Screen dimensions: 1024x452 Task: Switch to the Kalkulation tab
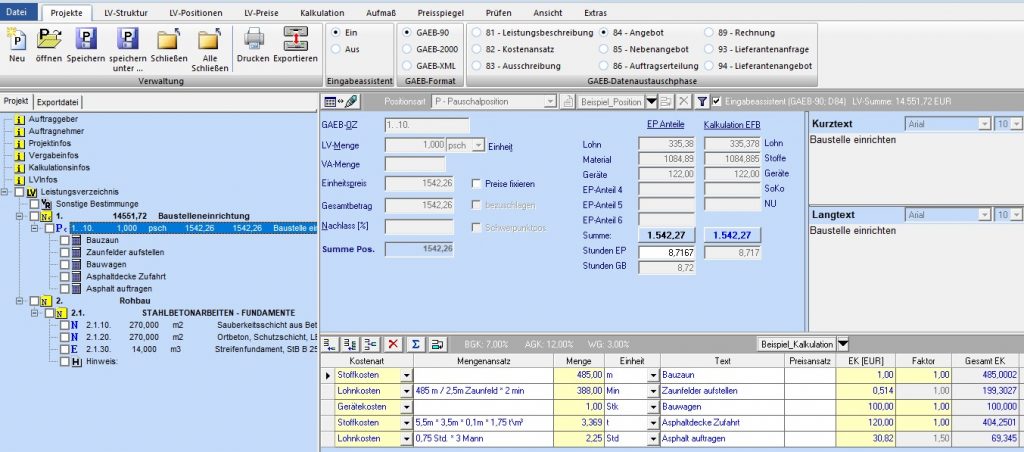click(322, 13)
